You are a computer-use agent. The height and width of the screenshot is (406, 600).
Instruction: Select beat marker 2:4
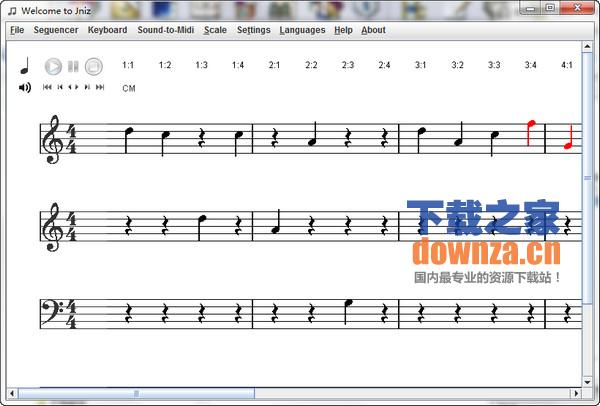pyautogui.click(x=384, y=65)
